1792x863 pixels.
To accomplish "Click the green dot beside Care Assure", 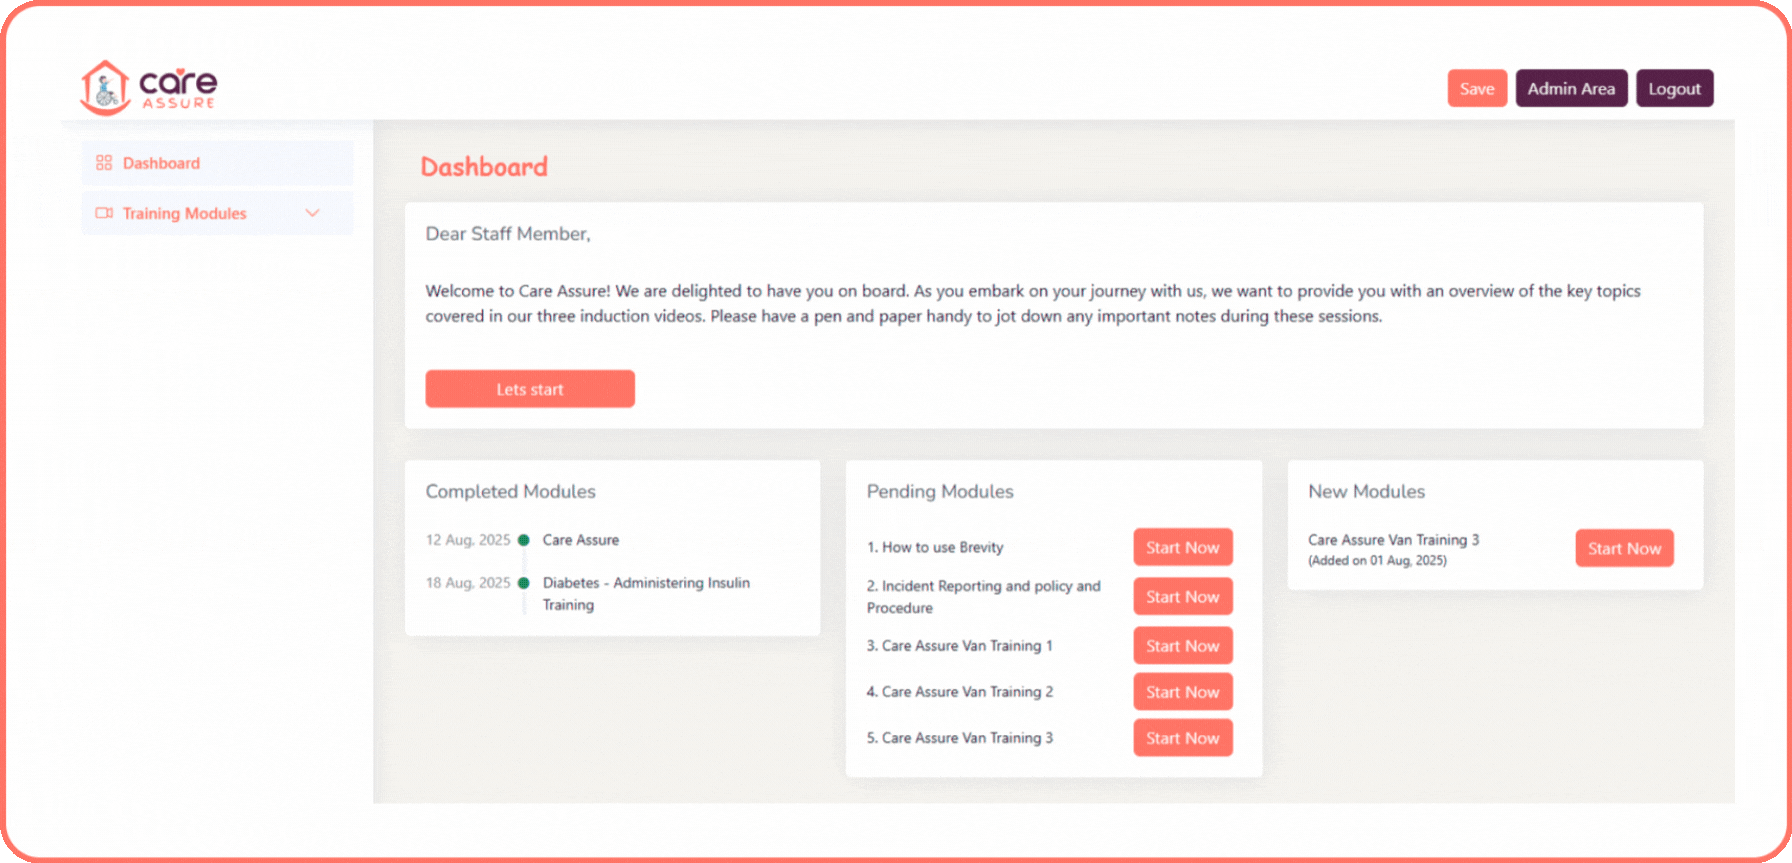I will (523, 540).
